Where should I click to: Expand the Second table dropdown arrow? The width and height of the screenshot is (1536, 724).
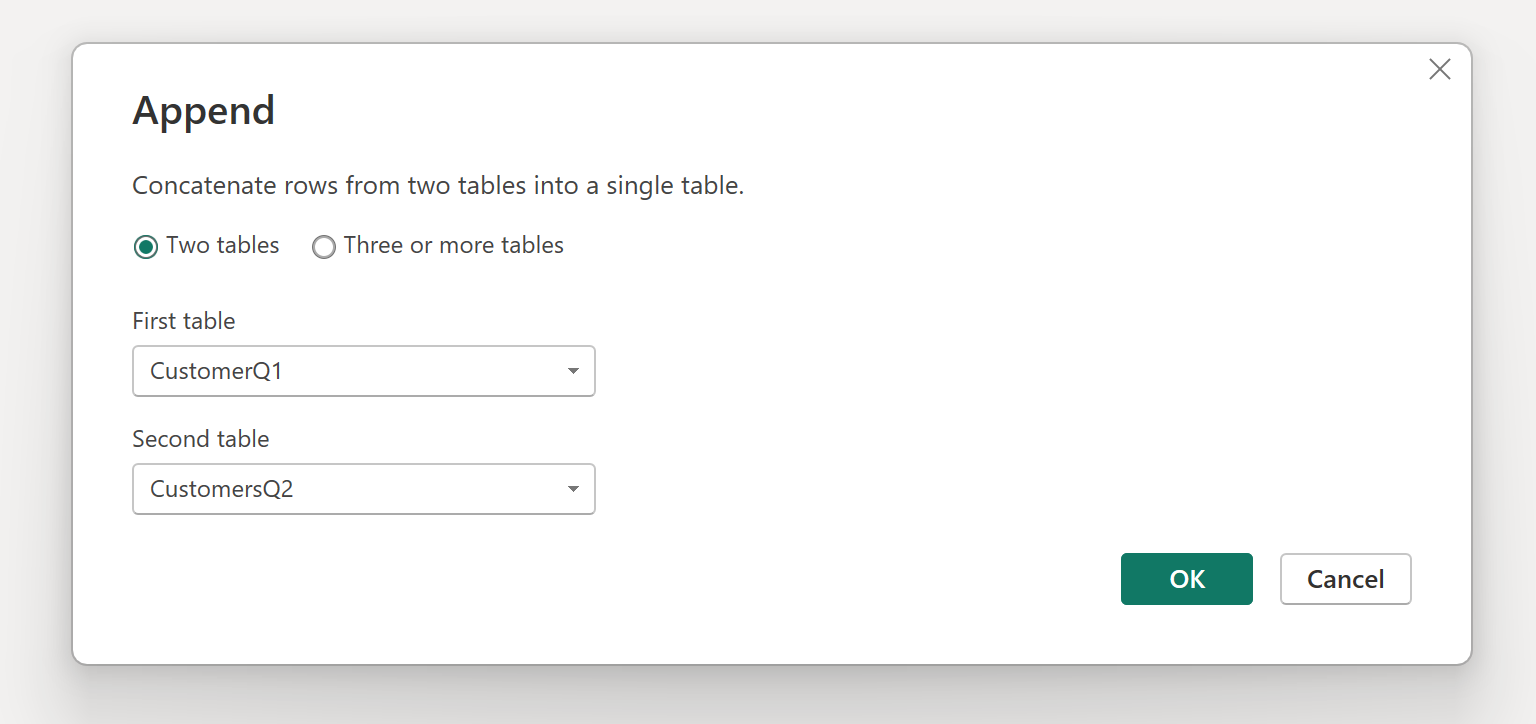click(x=573, y=489)
